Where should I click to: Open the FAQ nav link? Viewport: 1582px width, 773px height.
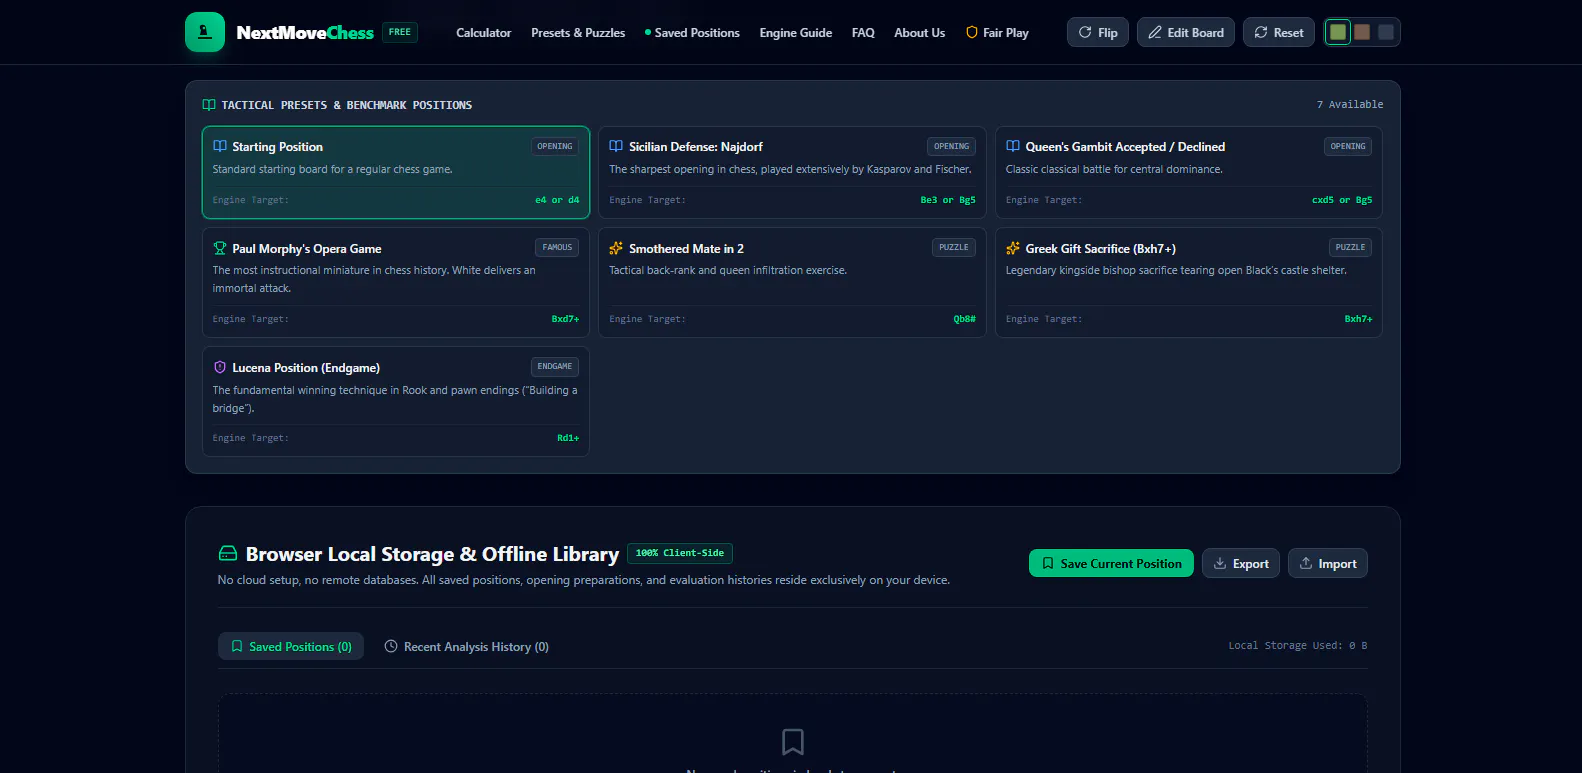[x=863, y=33]
